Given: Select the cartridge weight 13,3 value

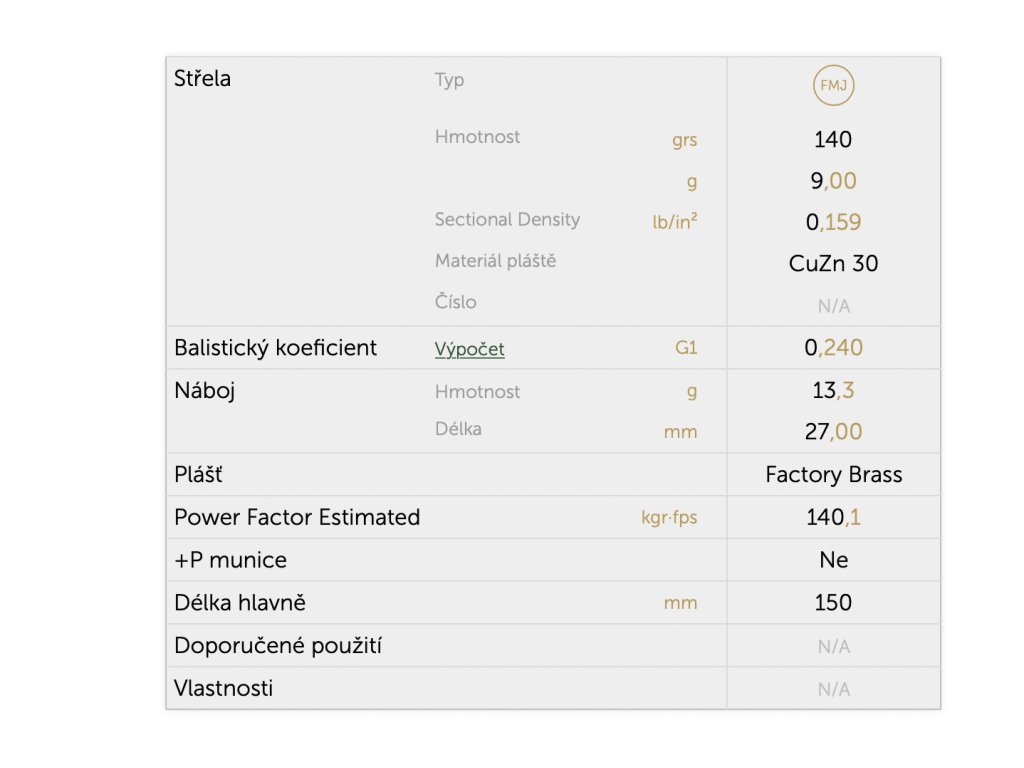Looking at the screenshot, I should tap(833, 391).
